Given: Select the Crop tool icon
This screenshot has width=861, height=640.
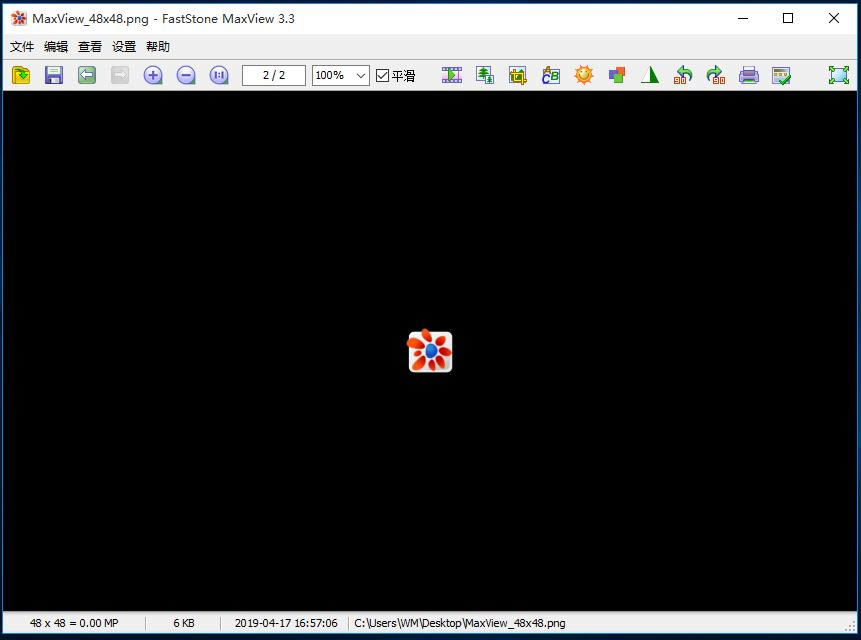Looking at the screenshot, I should coord(518,75).
